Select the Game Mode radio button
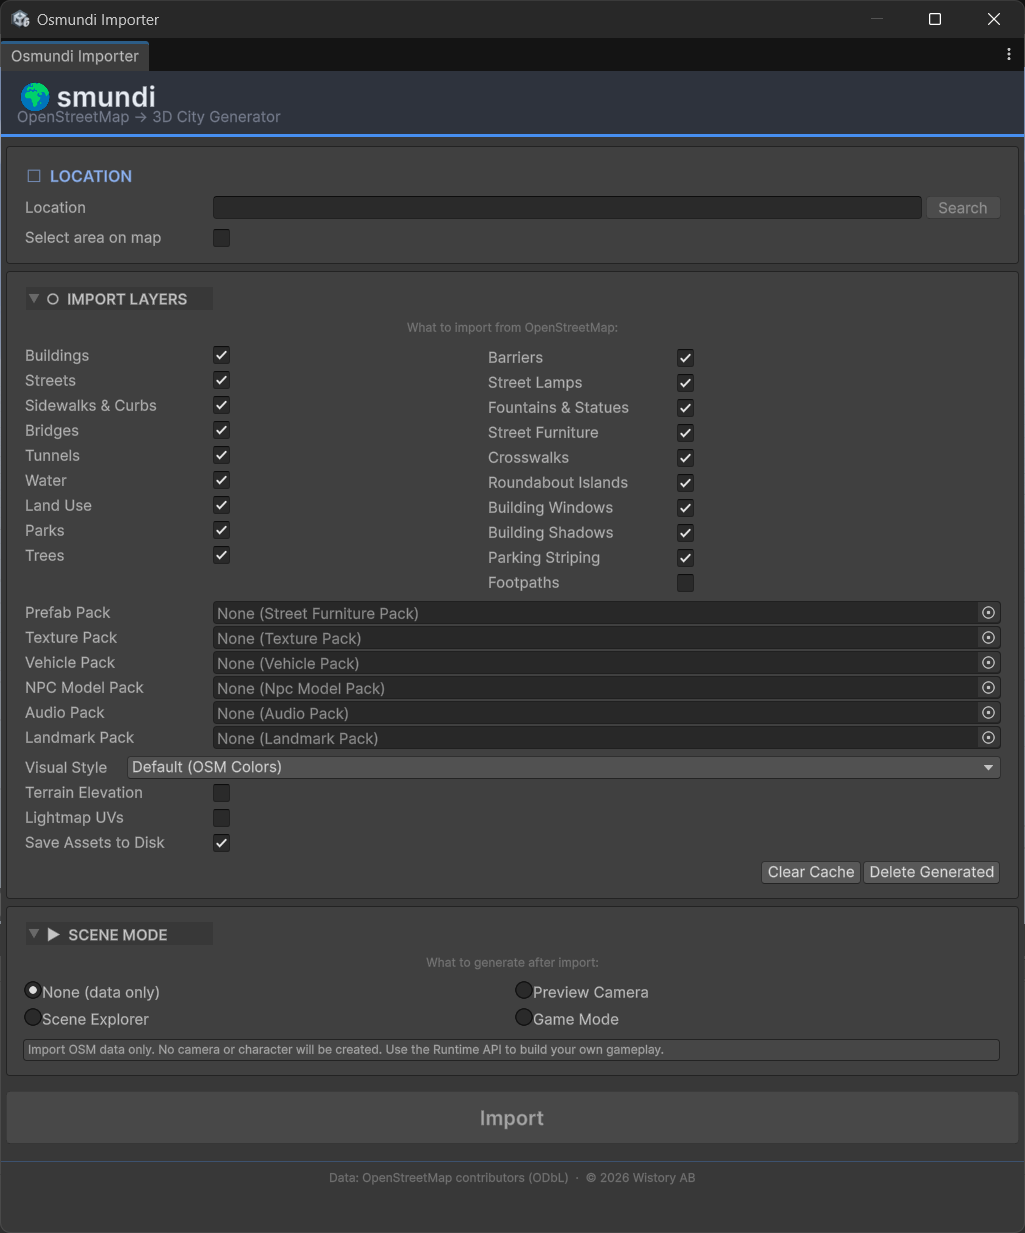Image resolution: width=1025 pixels, height=1233 pixels. pyautogui.click(x=523, y=1016)
